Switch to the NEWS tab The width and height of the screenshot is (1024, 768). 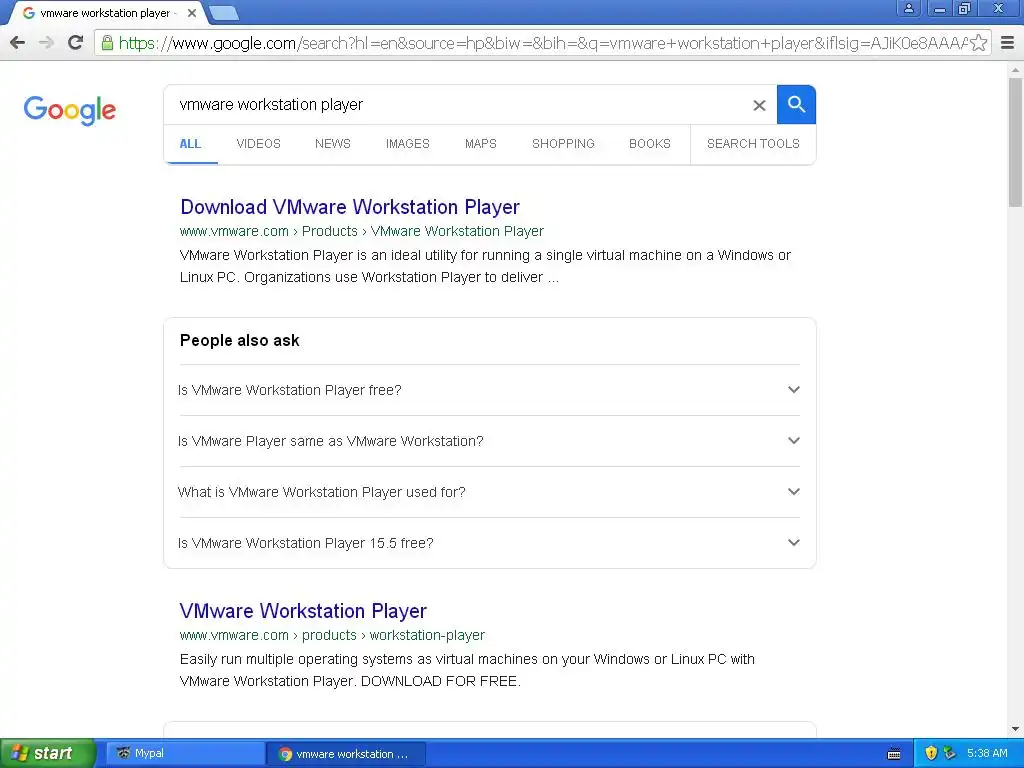pos(332,144)
